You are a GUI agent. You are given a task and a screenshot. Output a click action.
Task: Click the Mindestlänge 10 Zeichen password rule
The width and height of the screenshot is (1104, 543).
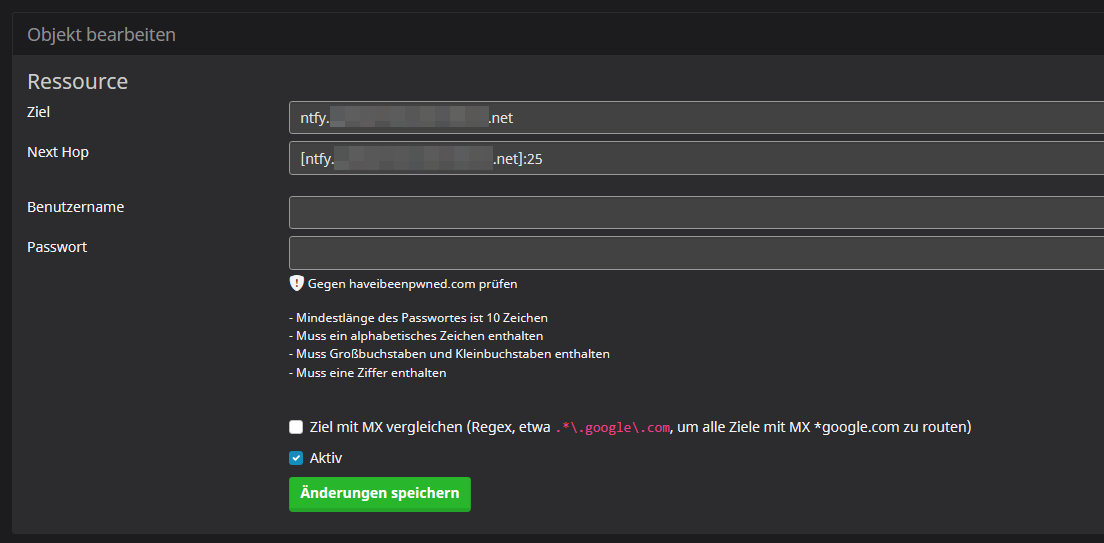click(418, 318)
